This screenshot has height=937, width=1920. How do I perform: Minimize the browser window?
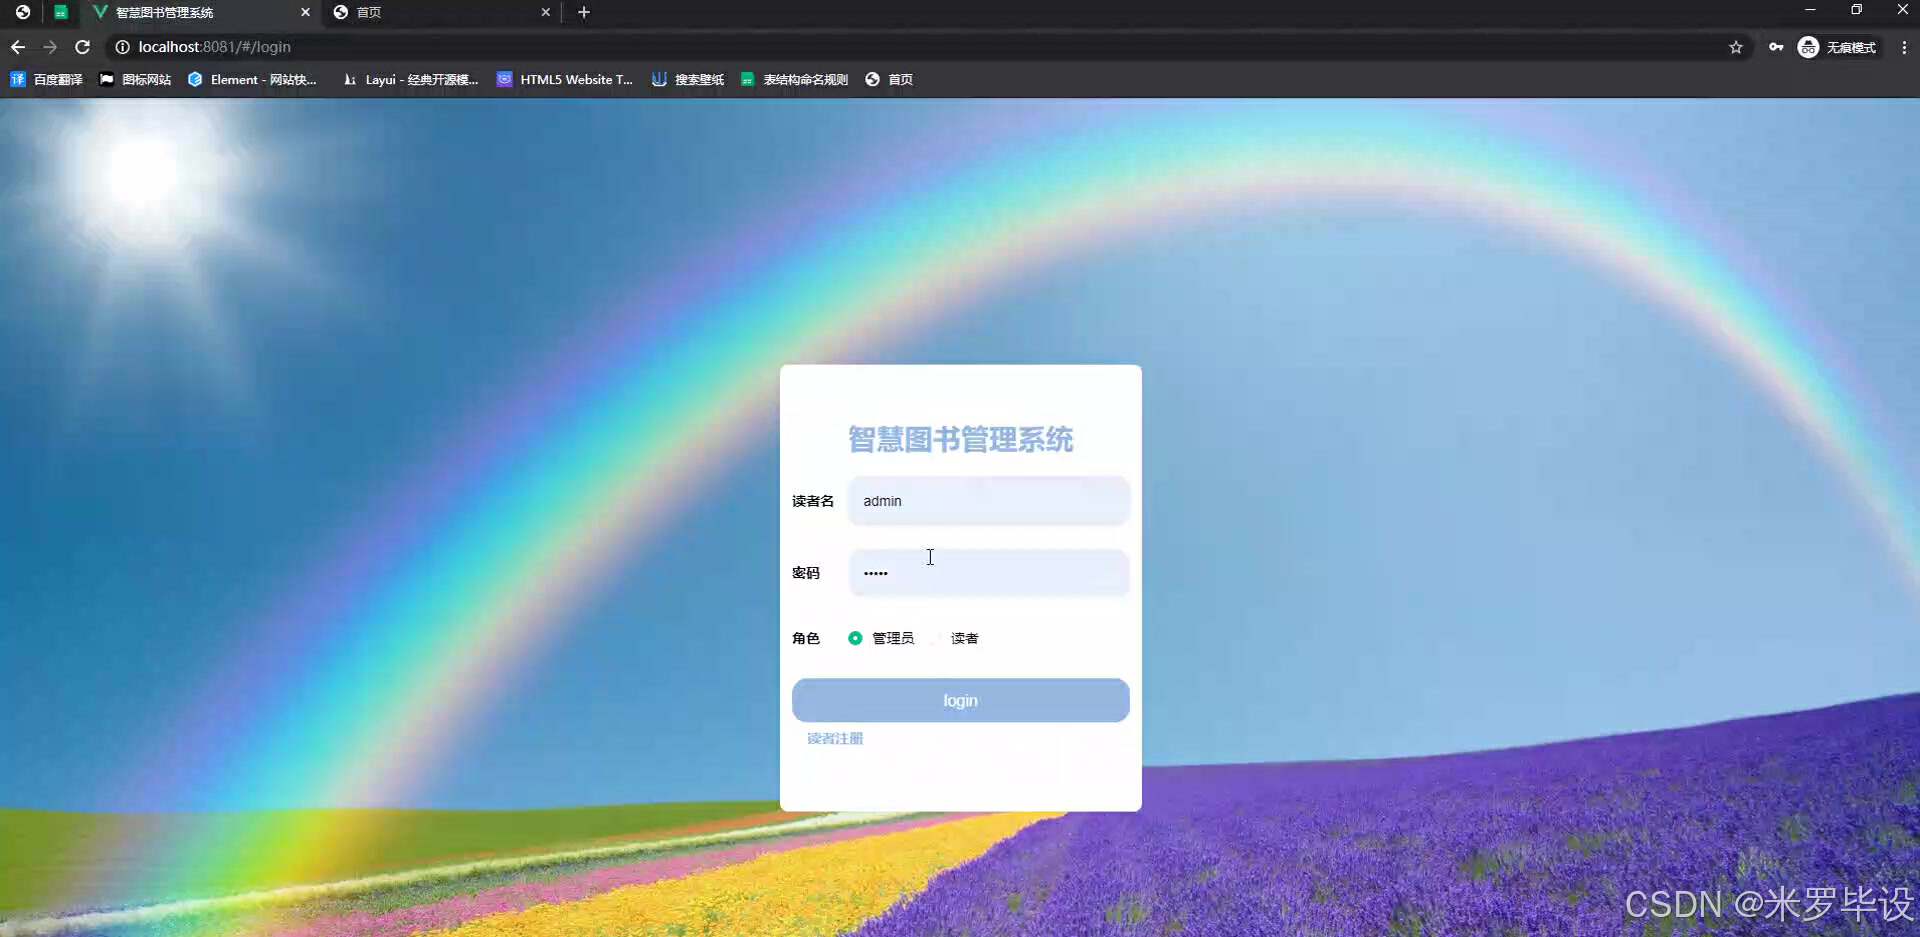[x=1810, y=10]
